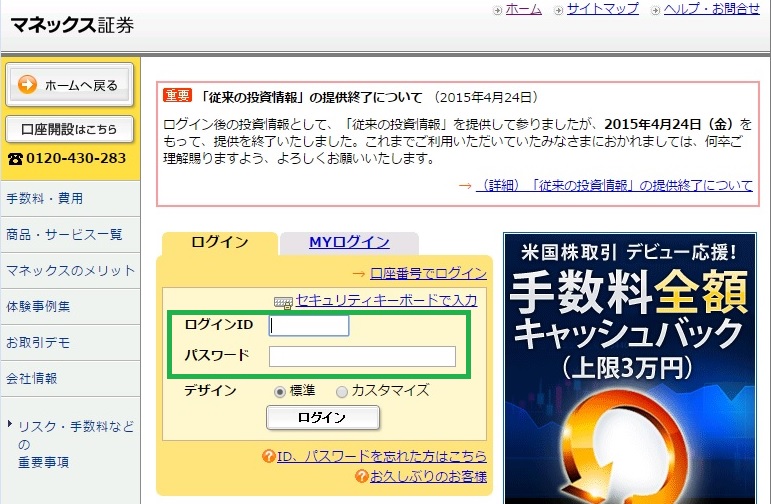771x504 pixels.
Task: Switch to the ログイン tab
Action: click(220, 243)
